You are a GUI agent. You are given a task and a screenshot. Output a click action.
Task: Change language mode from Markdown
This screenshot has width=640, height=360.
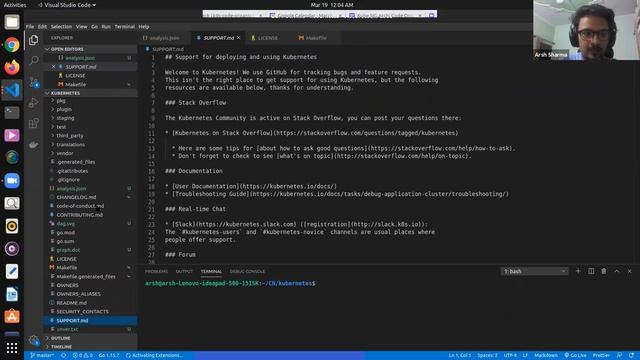546,355
